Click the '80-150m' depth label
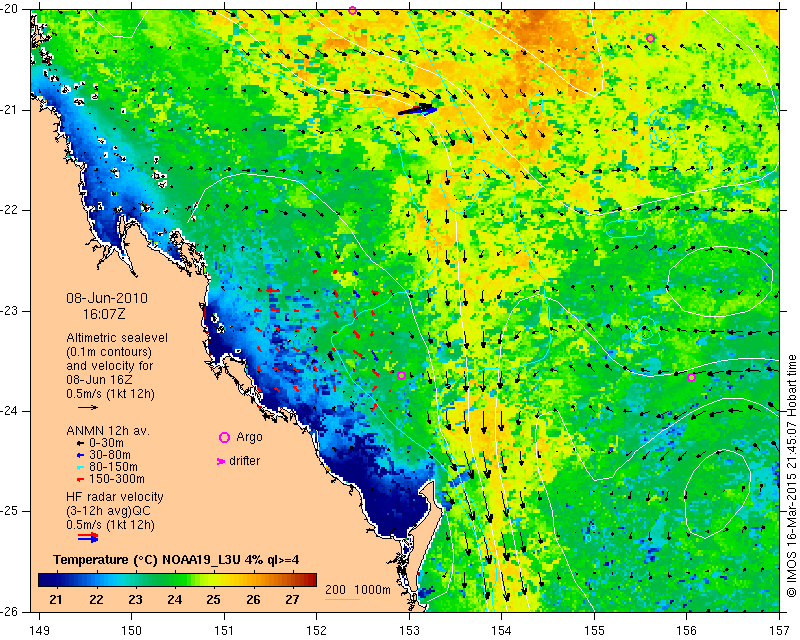The width and height of the screenshot is (800, 640). pos(113,467)
